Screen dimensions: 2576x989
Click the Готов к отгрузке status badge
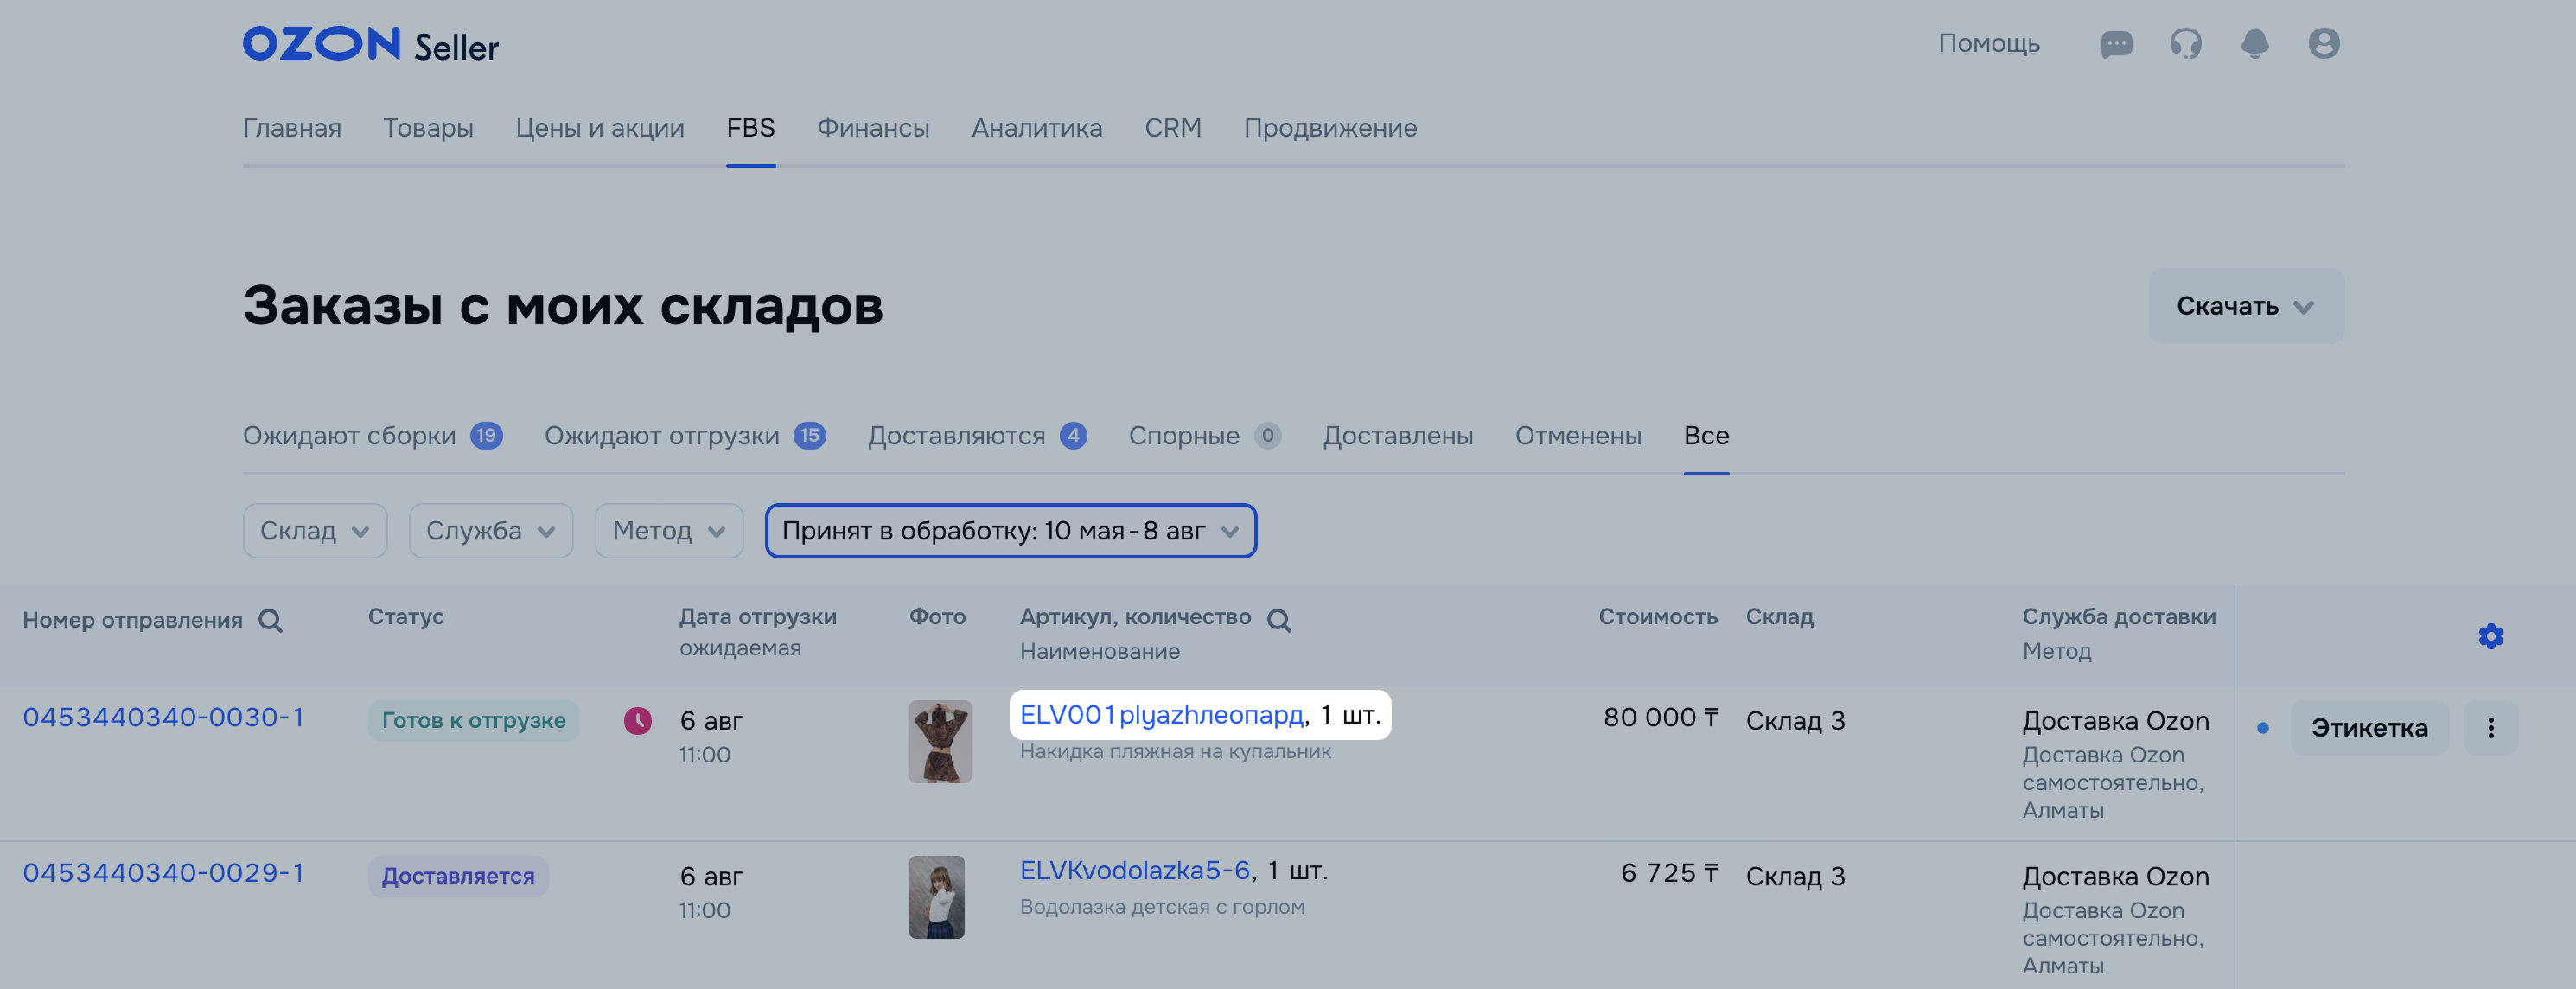point(473,721)
